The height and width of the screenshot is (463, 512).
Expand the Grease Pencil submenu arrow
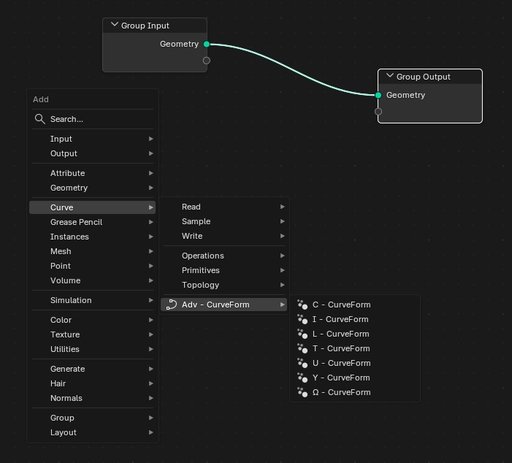point(151,222)
